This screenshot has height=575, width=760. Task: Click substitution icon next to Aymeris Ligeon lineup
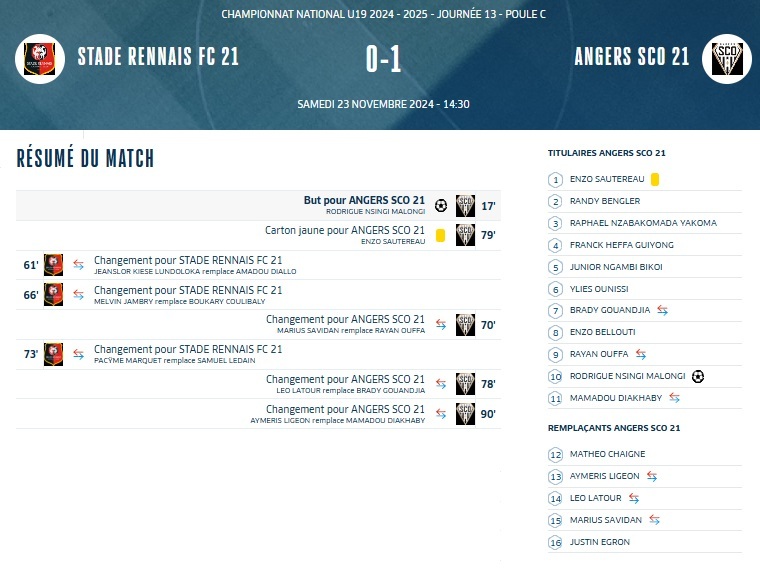[652, 477]
